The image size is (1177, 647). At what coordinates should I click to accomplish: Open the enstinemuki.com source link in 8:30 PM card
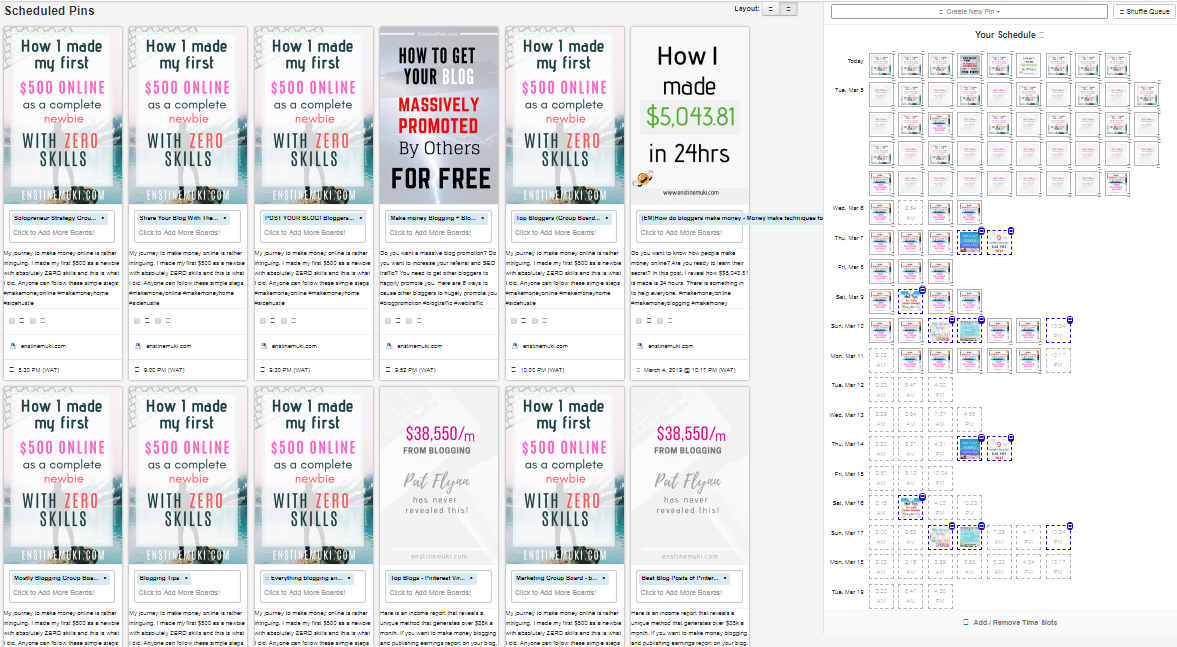pyautogui.click(x=42, y=346)
